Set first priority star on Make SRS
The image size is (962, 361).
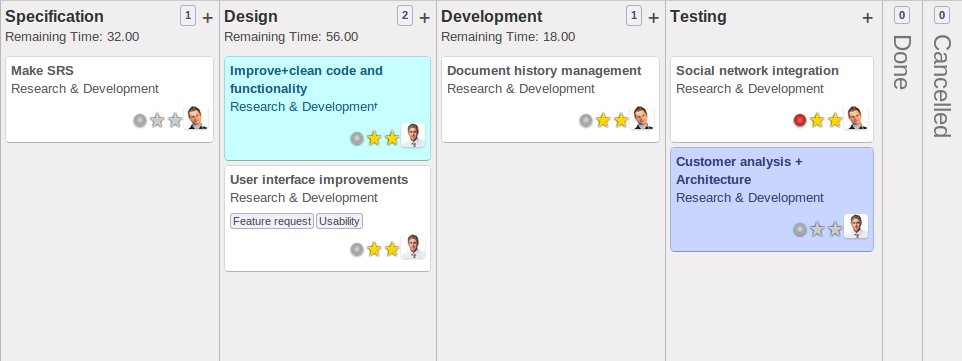click(157, 120)
